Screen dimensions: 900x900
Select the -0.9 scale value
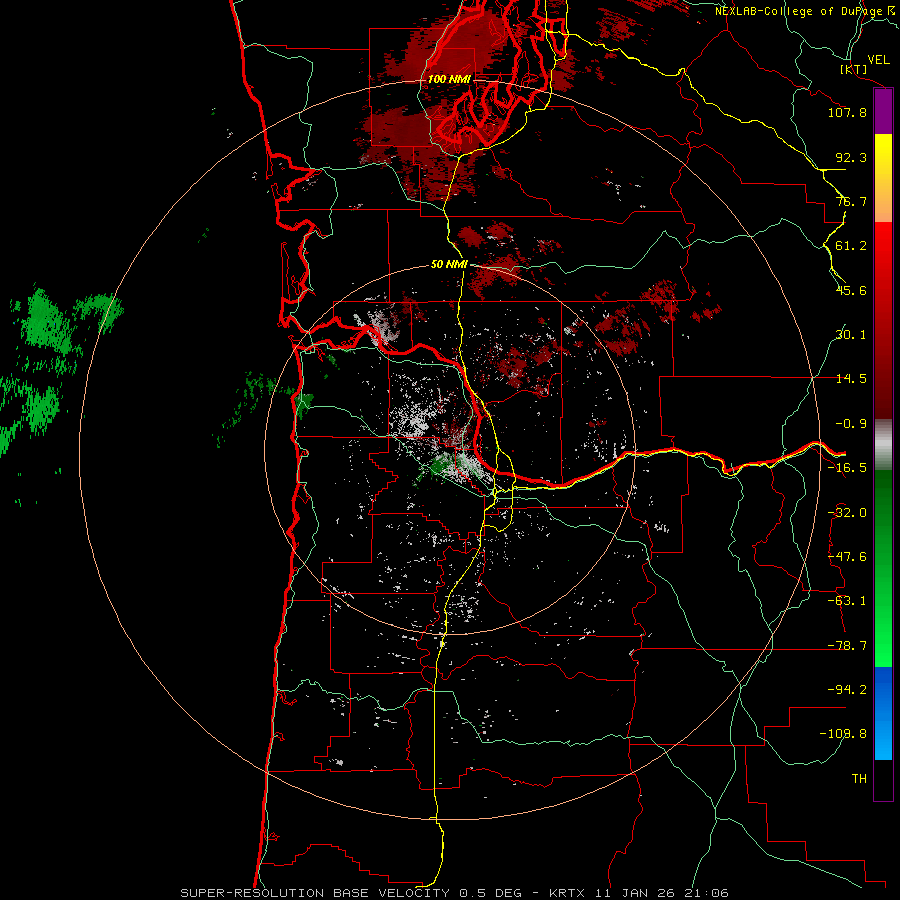pyautogui.click(x=851, y=424)
